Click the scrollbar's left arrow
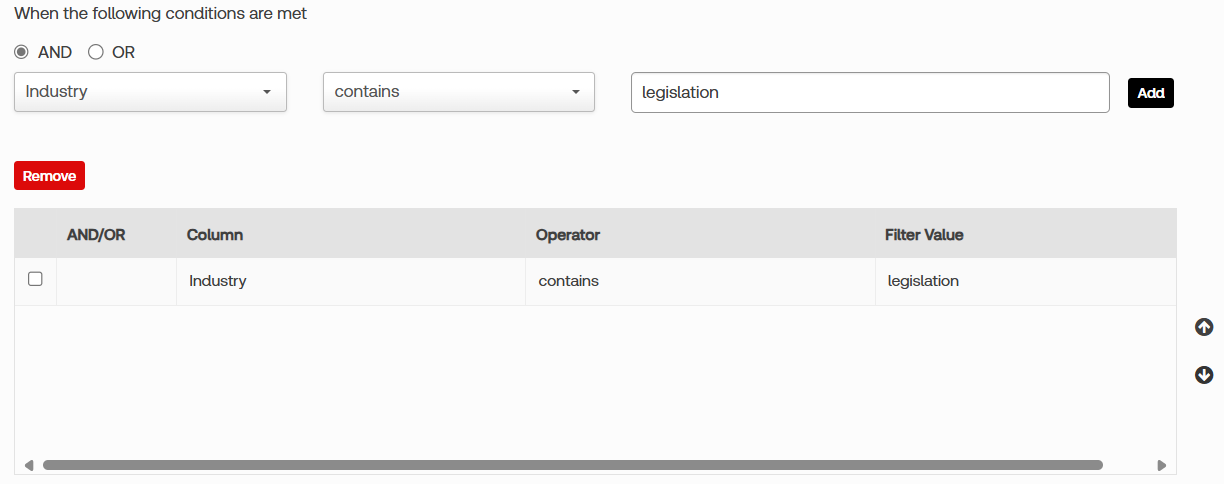This screenshot has width=1224, height=484. [28, 465]
